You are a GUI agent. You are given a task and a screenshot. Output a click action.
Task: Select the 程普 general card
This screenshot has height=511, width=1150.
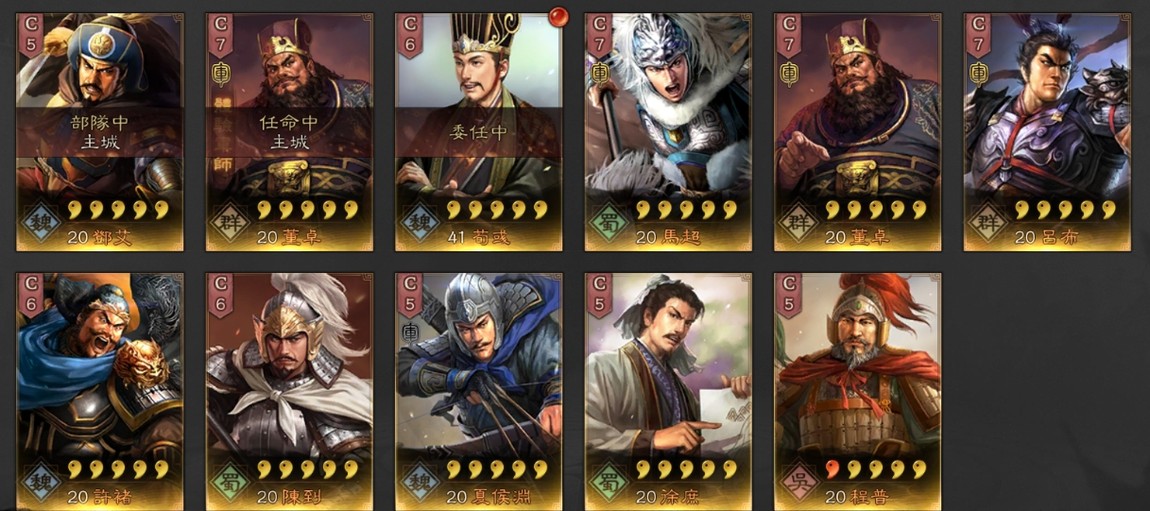pyautogui.click(x=857, y=391)
